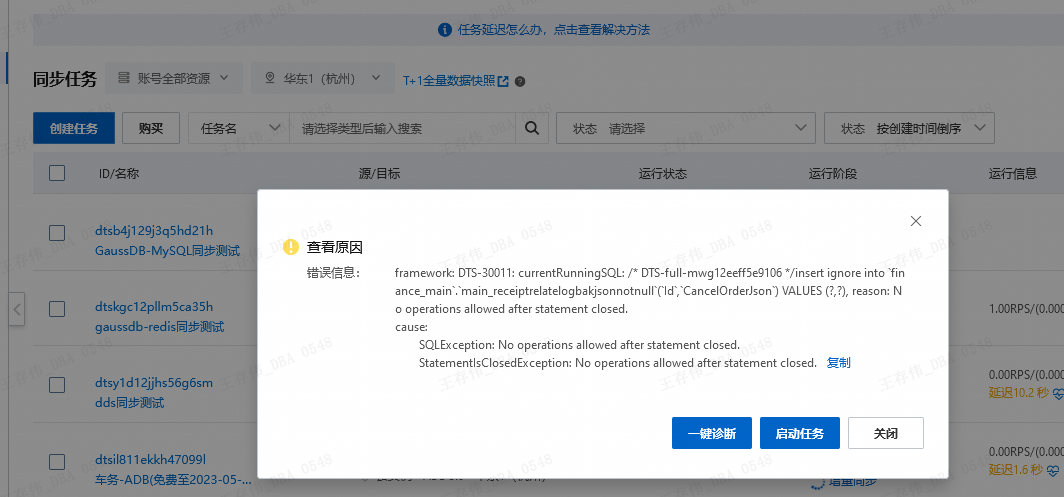Expand the 华东1（杭州） region selector
1064x497 pixels.
coord(322,78)
